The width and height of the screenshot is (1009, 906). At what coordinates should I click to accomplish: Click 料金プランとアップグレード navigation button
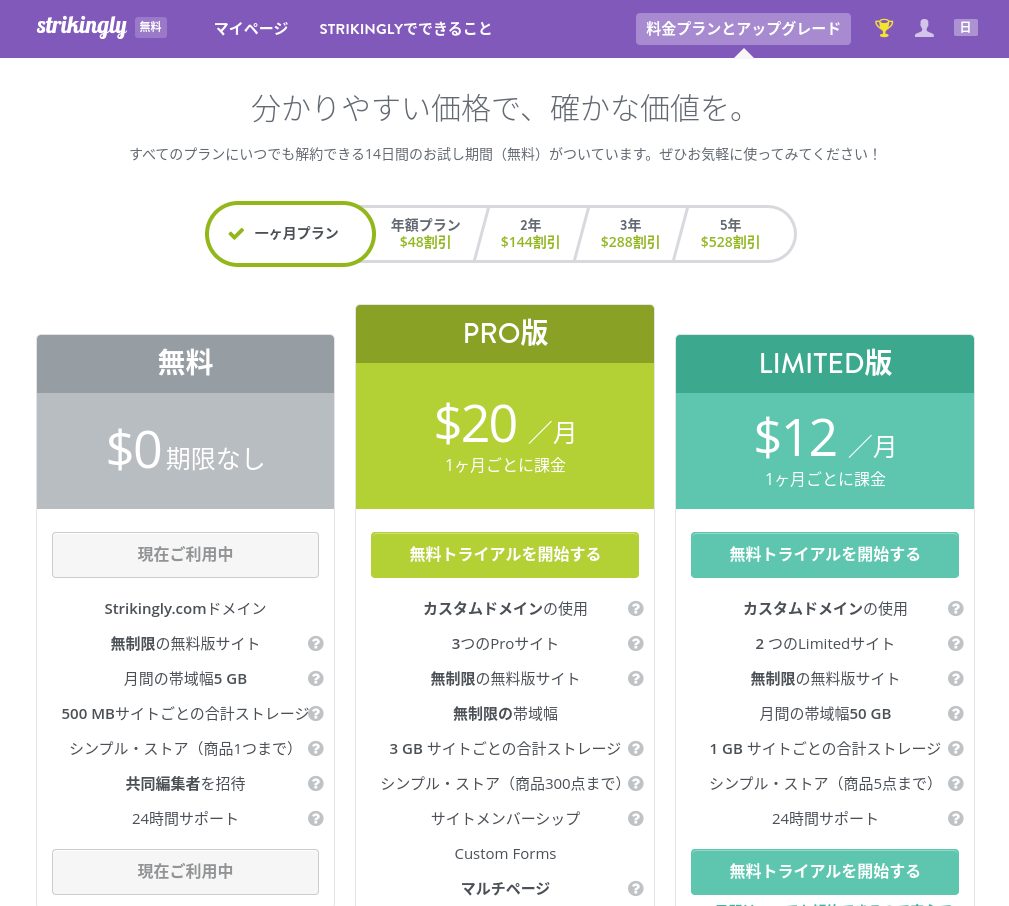[x=743, y=29]
